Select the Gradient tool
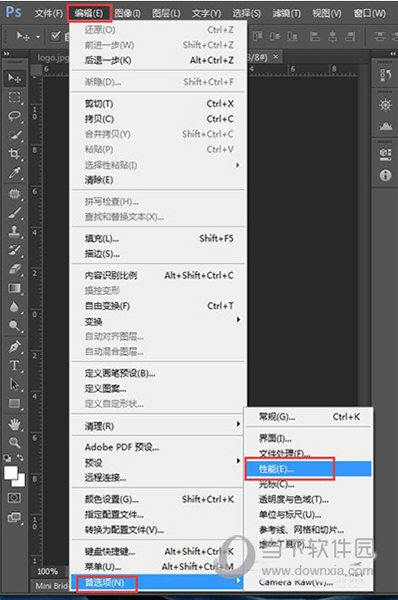This screenshot has width=398, height=600. point(15,288)
